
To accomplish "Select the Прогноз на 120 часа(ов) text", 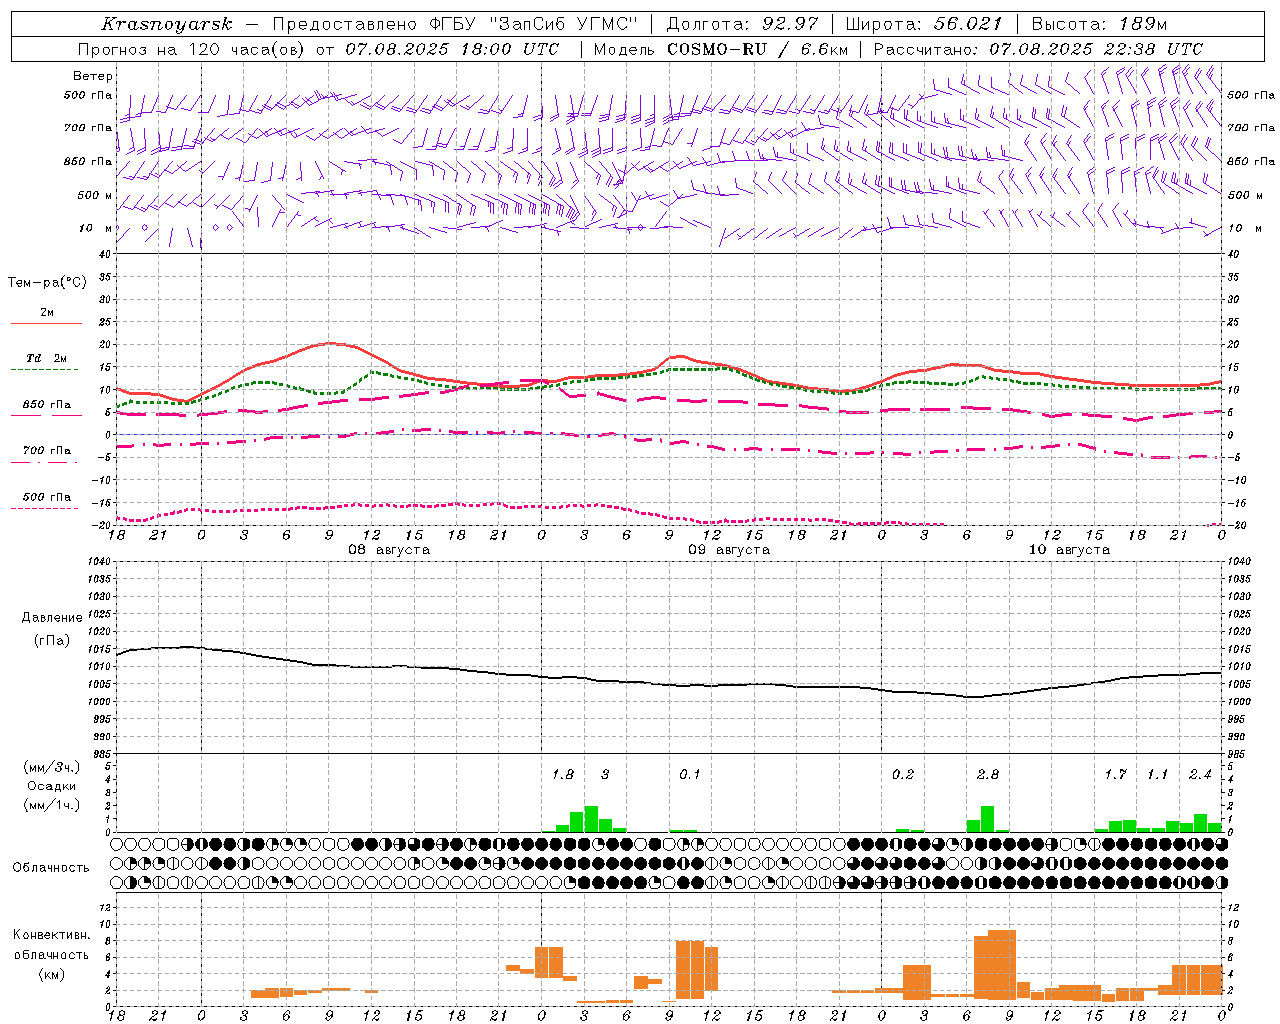I will pos(193,49).
